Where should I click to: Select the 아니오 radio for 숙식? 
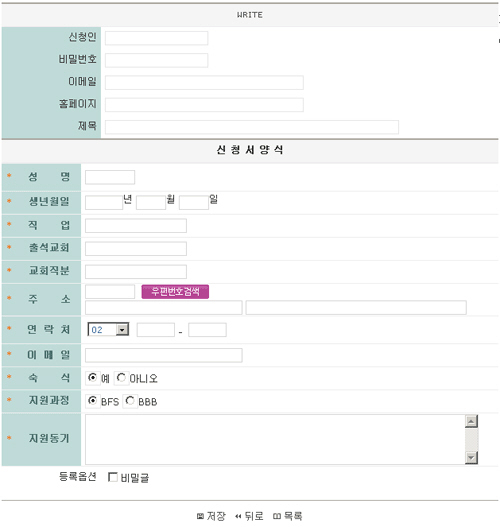121,377
